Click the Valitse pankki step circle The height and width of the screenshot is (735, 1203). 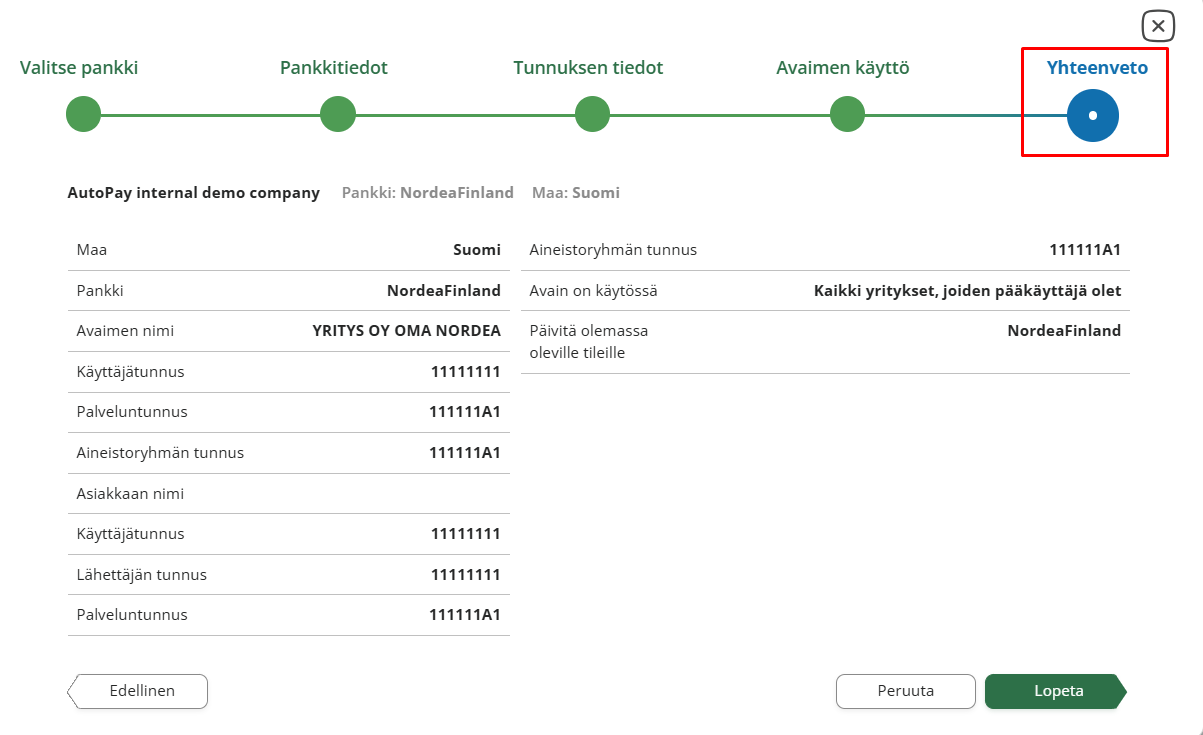pyautogui.click(x=84, y=114)
